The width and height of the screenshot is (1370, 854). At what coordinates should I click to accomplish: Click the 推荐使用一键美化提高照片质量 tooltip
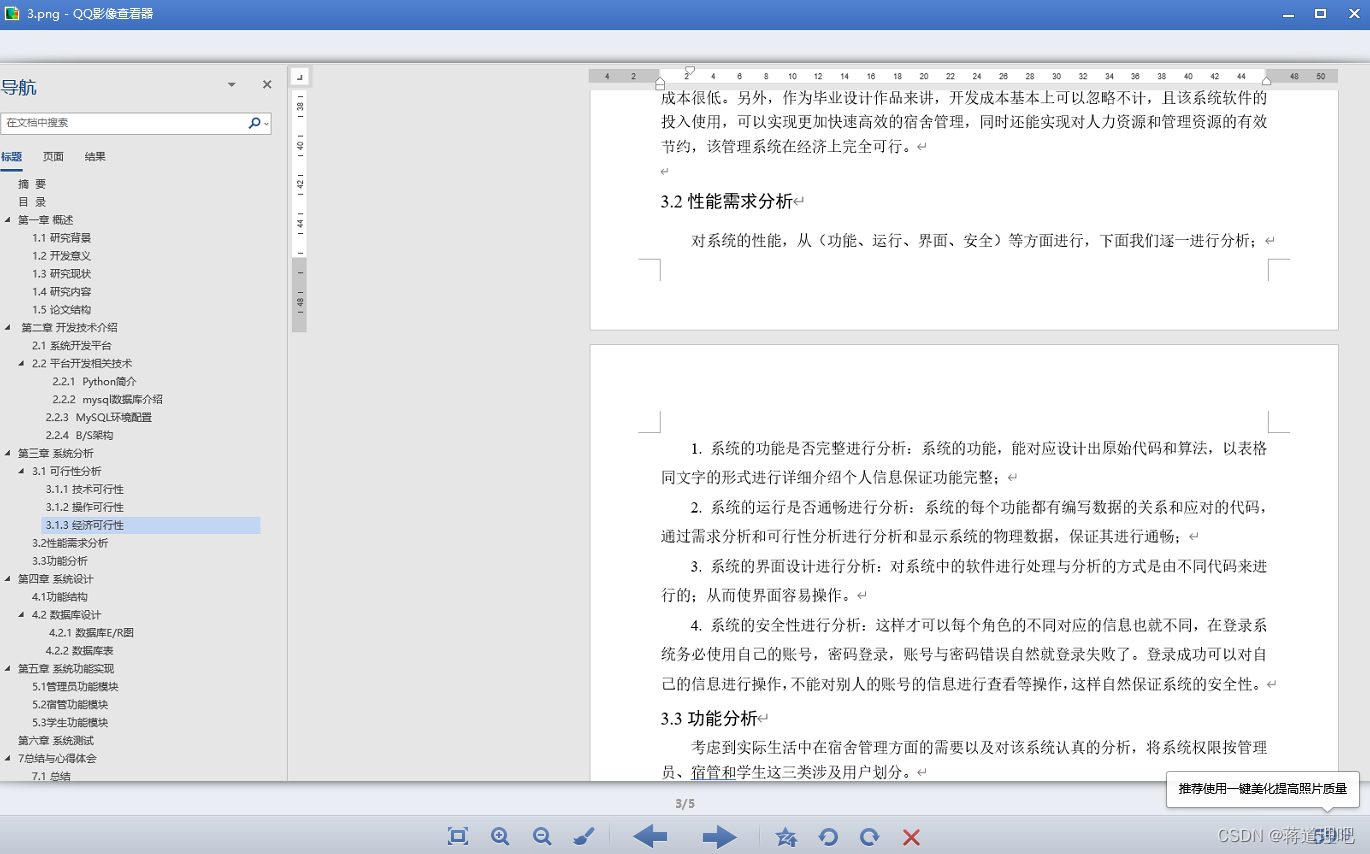pos(1263,789)
